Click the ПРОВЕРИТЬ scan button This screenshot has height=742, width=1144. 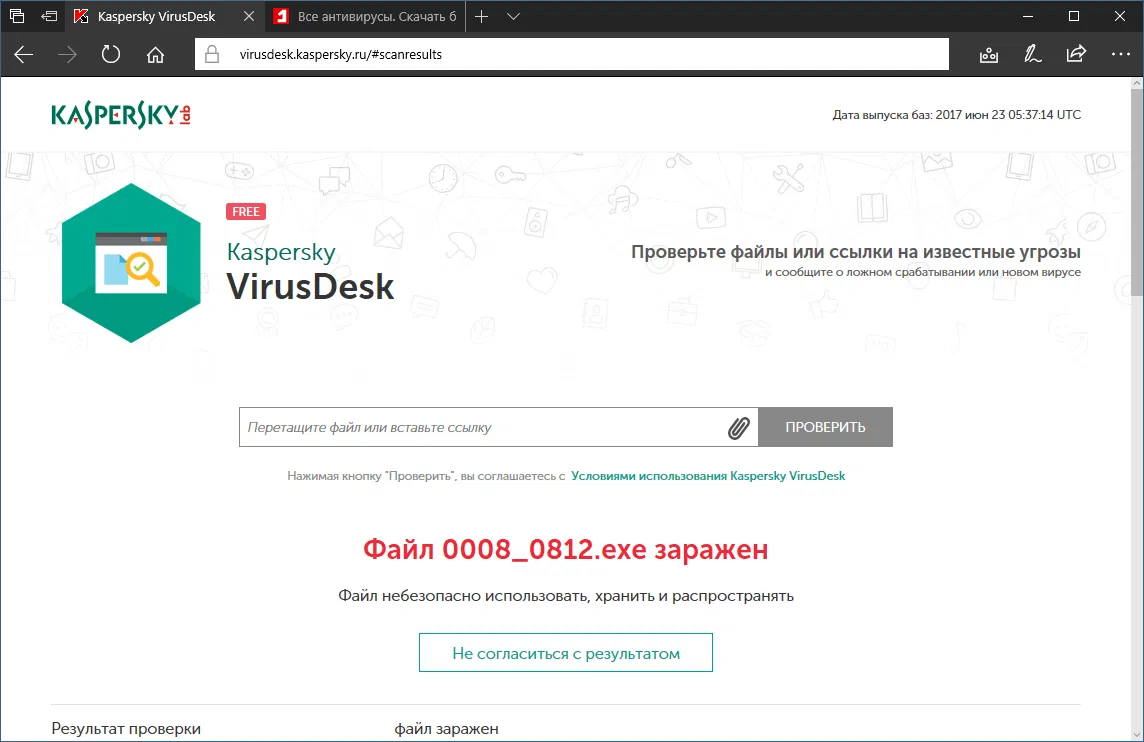click(825, 427)
